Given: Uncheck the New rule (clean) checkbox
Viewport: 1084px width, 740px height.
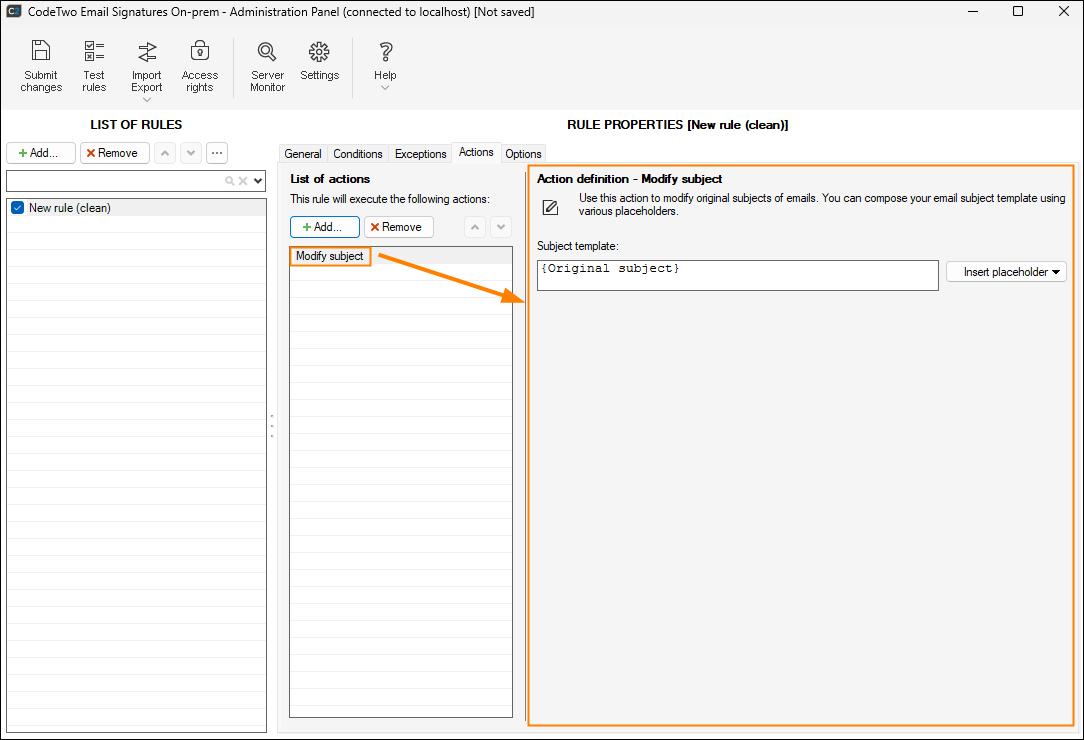Looking at the screenshot, I should pyautogui.click(x=17, y=208).
